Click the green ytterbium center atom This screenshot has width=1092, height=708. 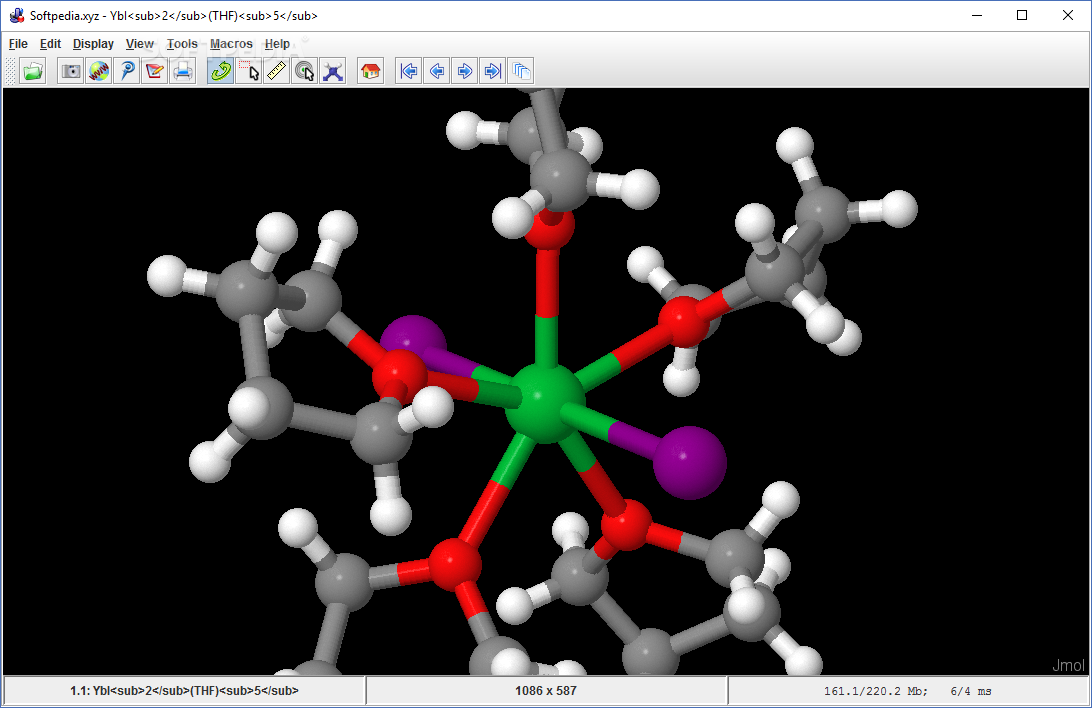click(543, 402)
